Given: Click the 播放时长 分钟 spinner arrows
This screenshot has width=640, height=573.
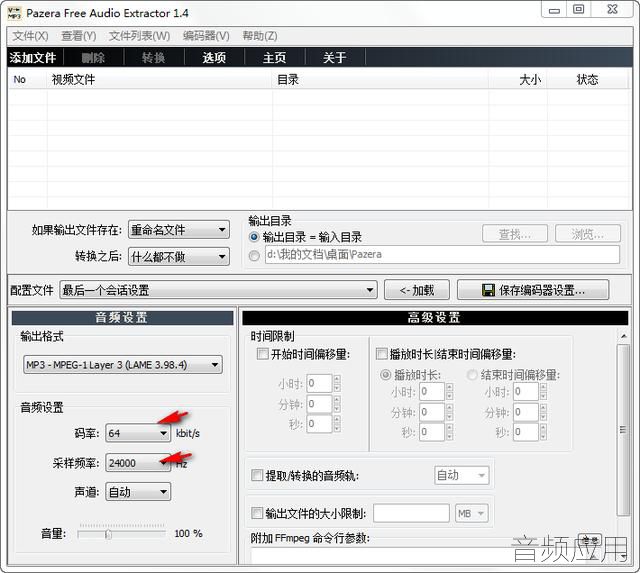Looking at the screenshot, I should coord(449,412).
